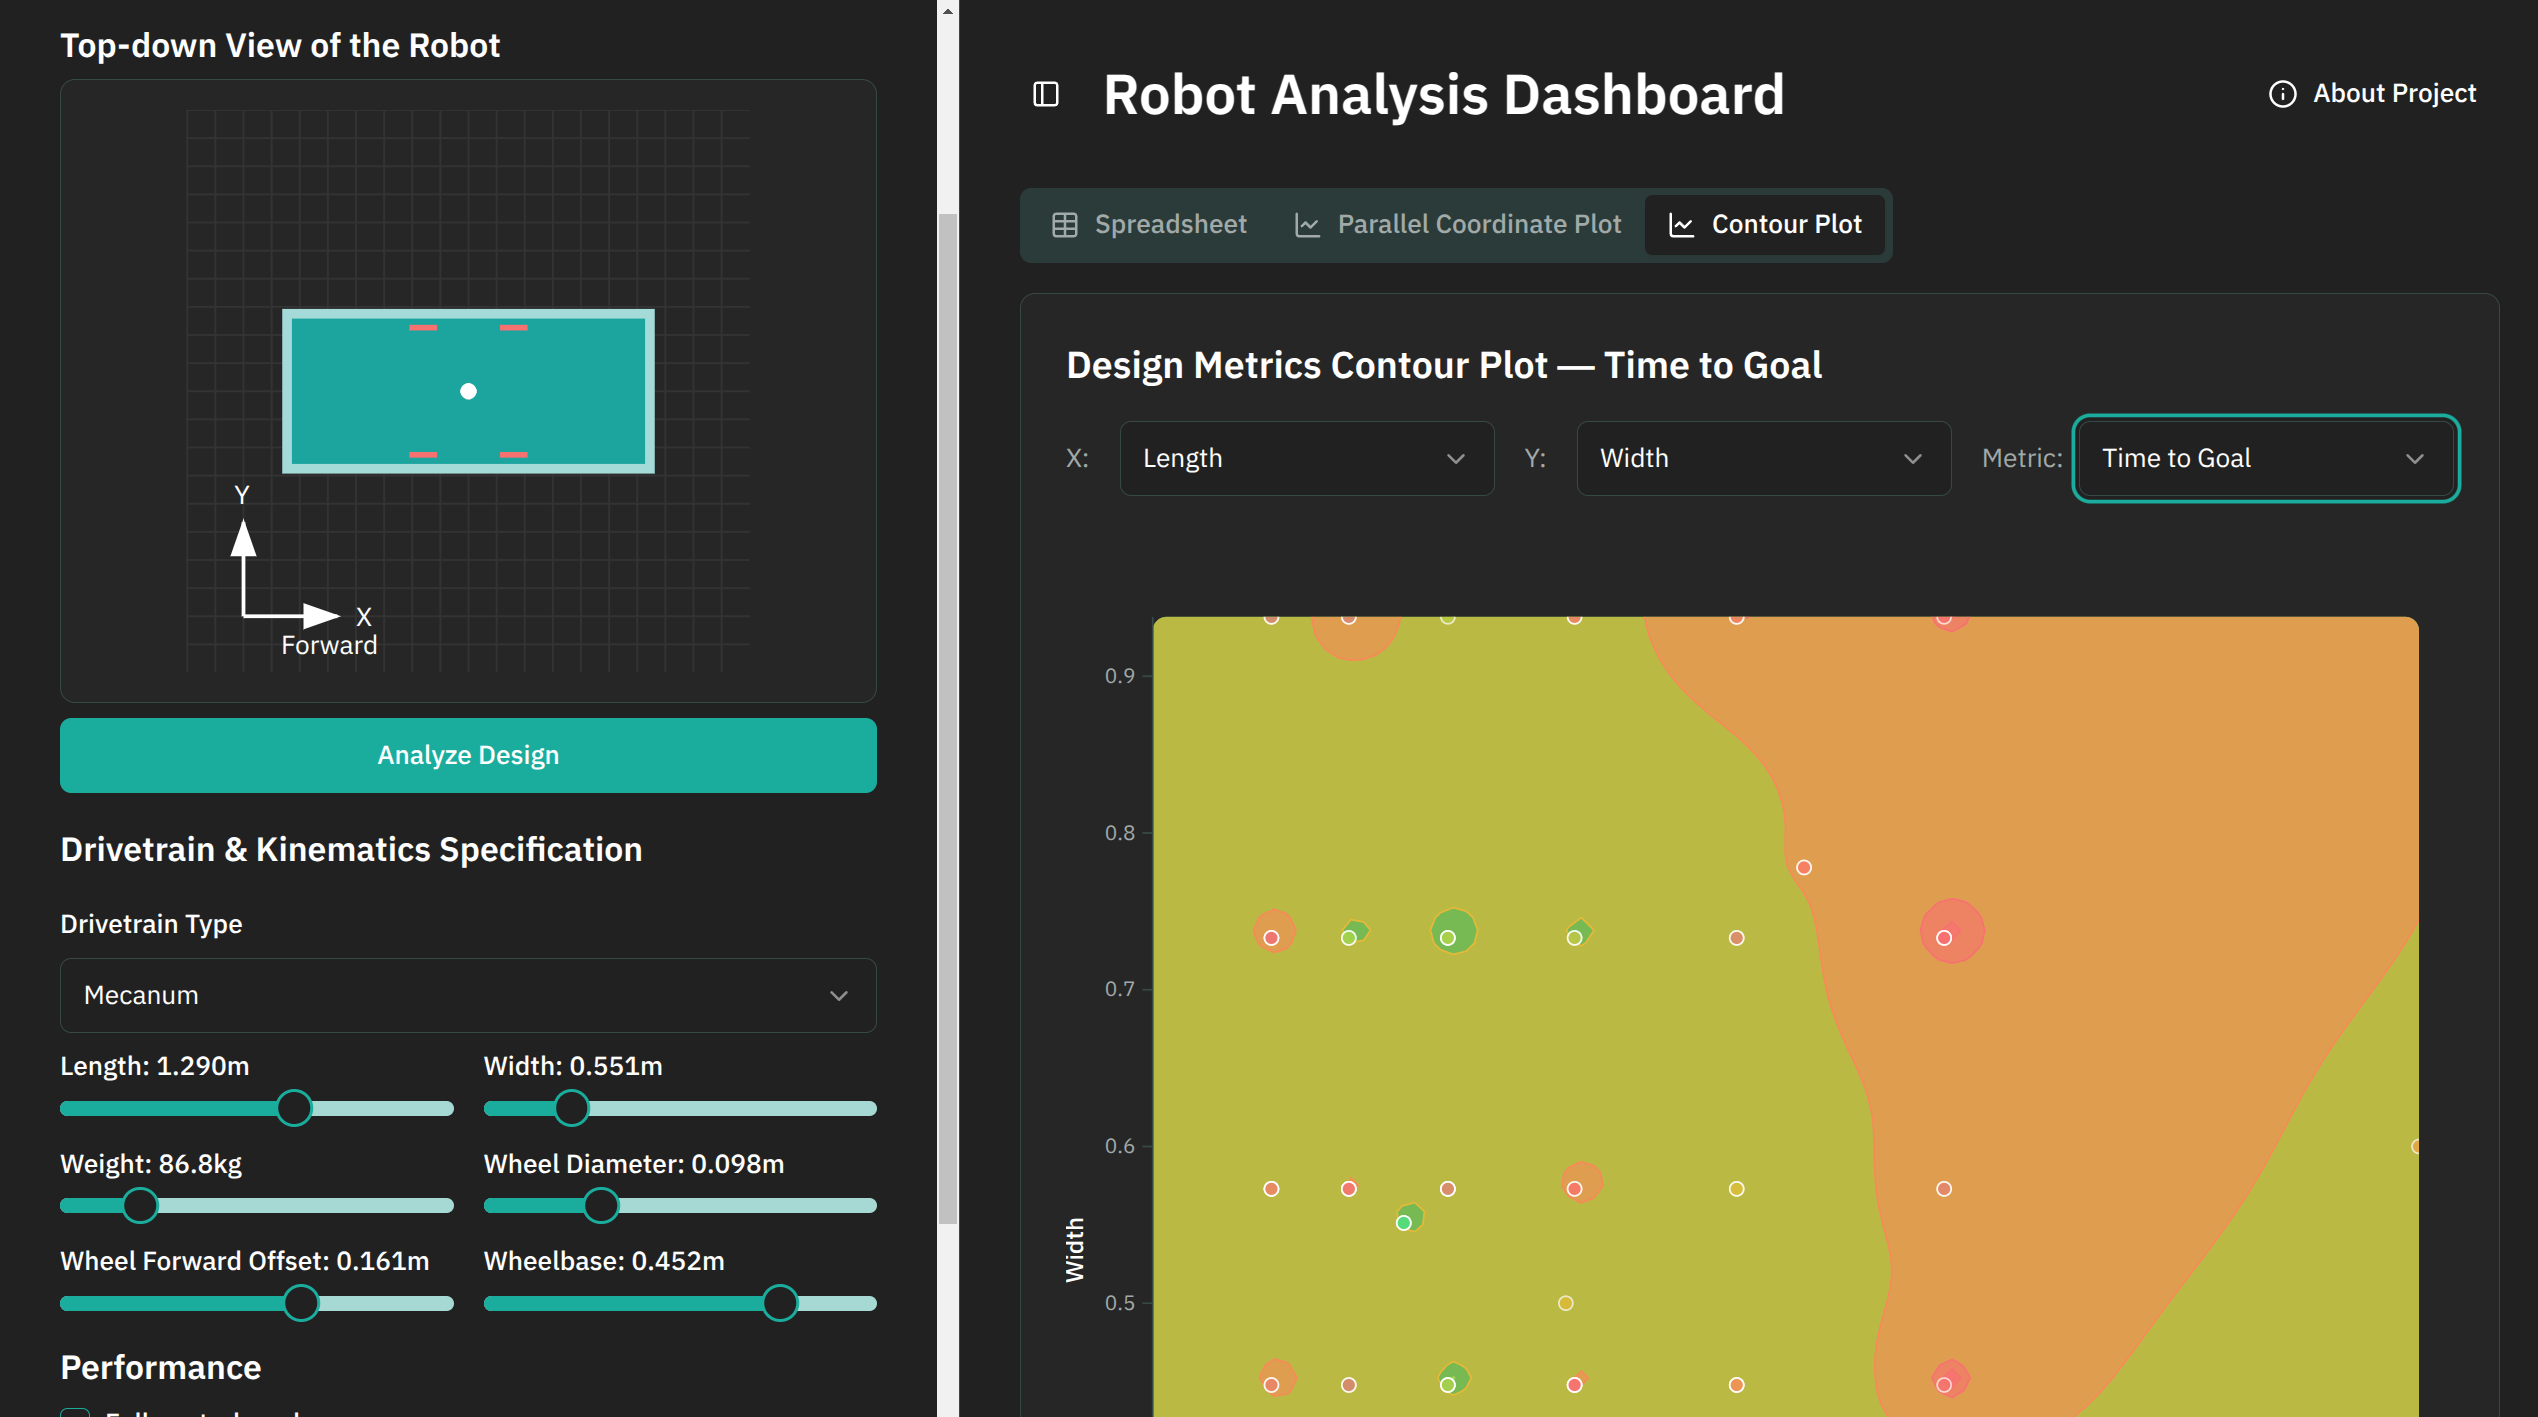Image resolution: width=2538 pixels, height=1417 pixels.
Task: Click the Contour Plot chart icon
Action: coord(1682,225)
